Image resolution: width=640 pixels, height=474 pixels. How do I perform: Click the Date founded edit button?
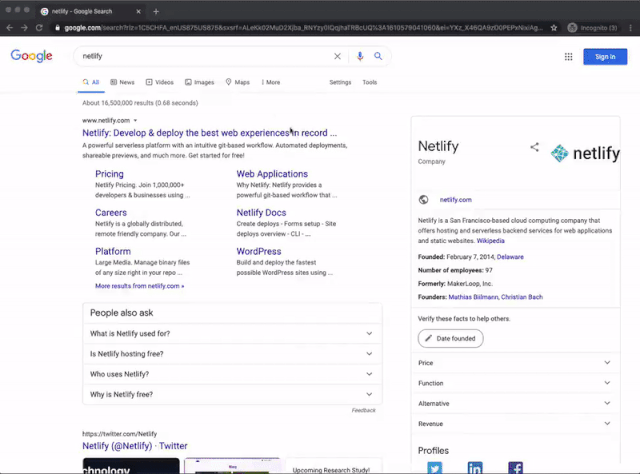(x=451, y=339)
